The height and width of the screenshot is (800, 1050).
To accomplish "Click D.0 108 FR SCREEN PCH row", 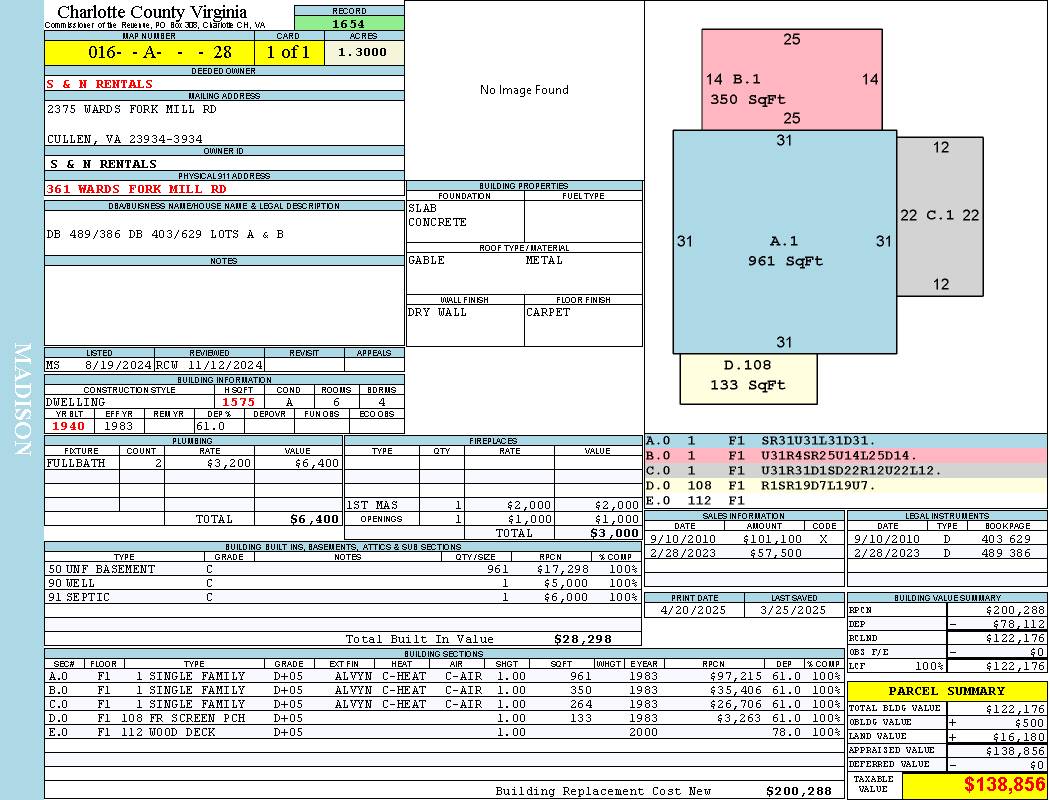I will click(444, 718).
